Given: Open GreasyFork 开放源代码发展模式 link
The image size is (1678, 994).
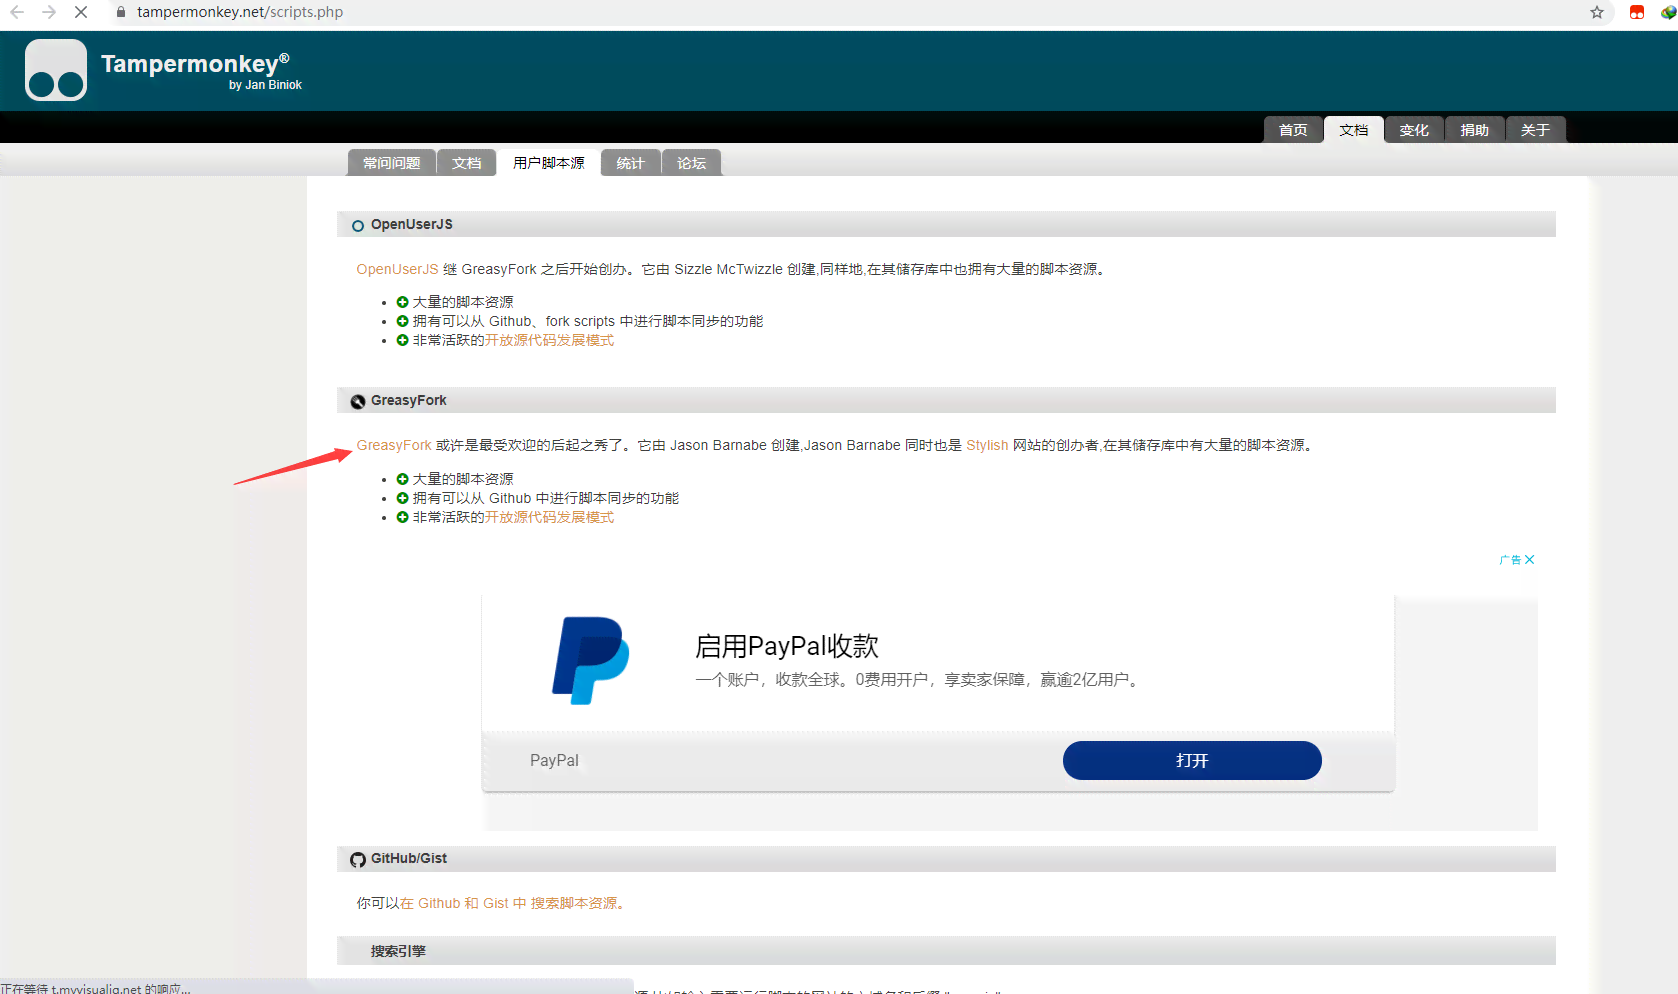Looking at the screenshot, I should click(x=549, y=517).
